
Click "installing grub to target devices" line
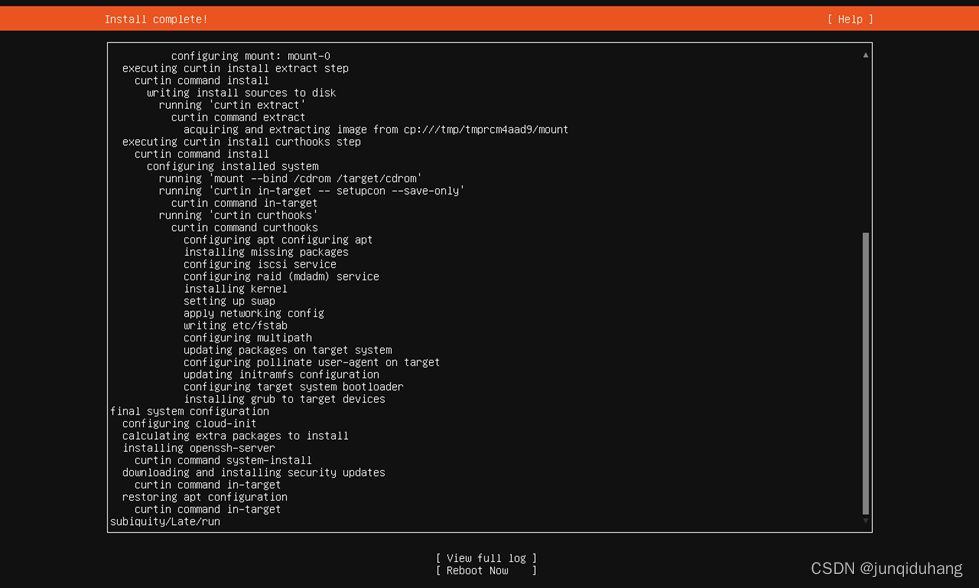click(x=284, y=399)
